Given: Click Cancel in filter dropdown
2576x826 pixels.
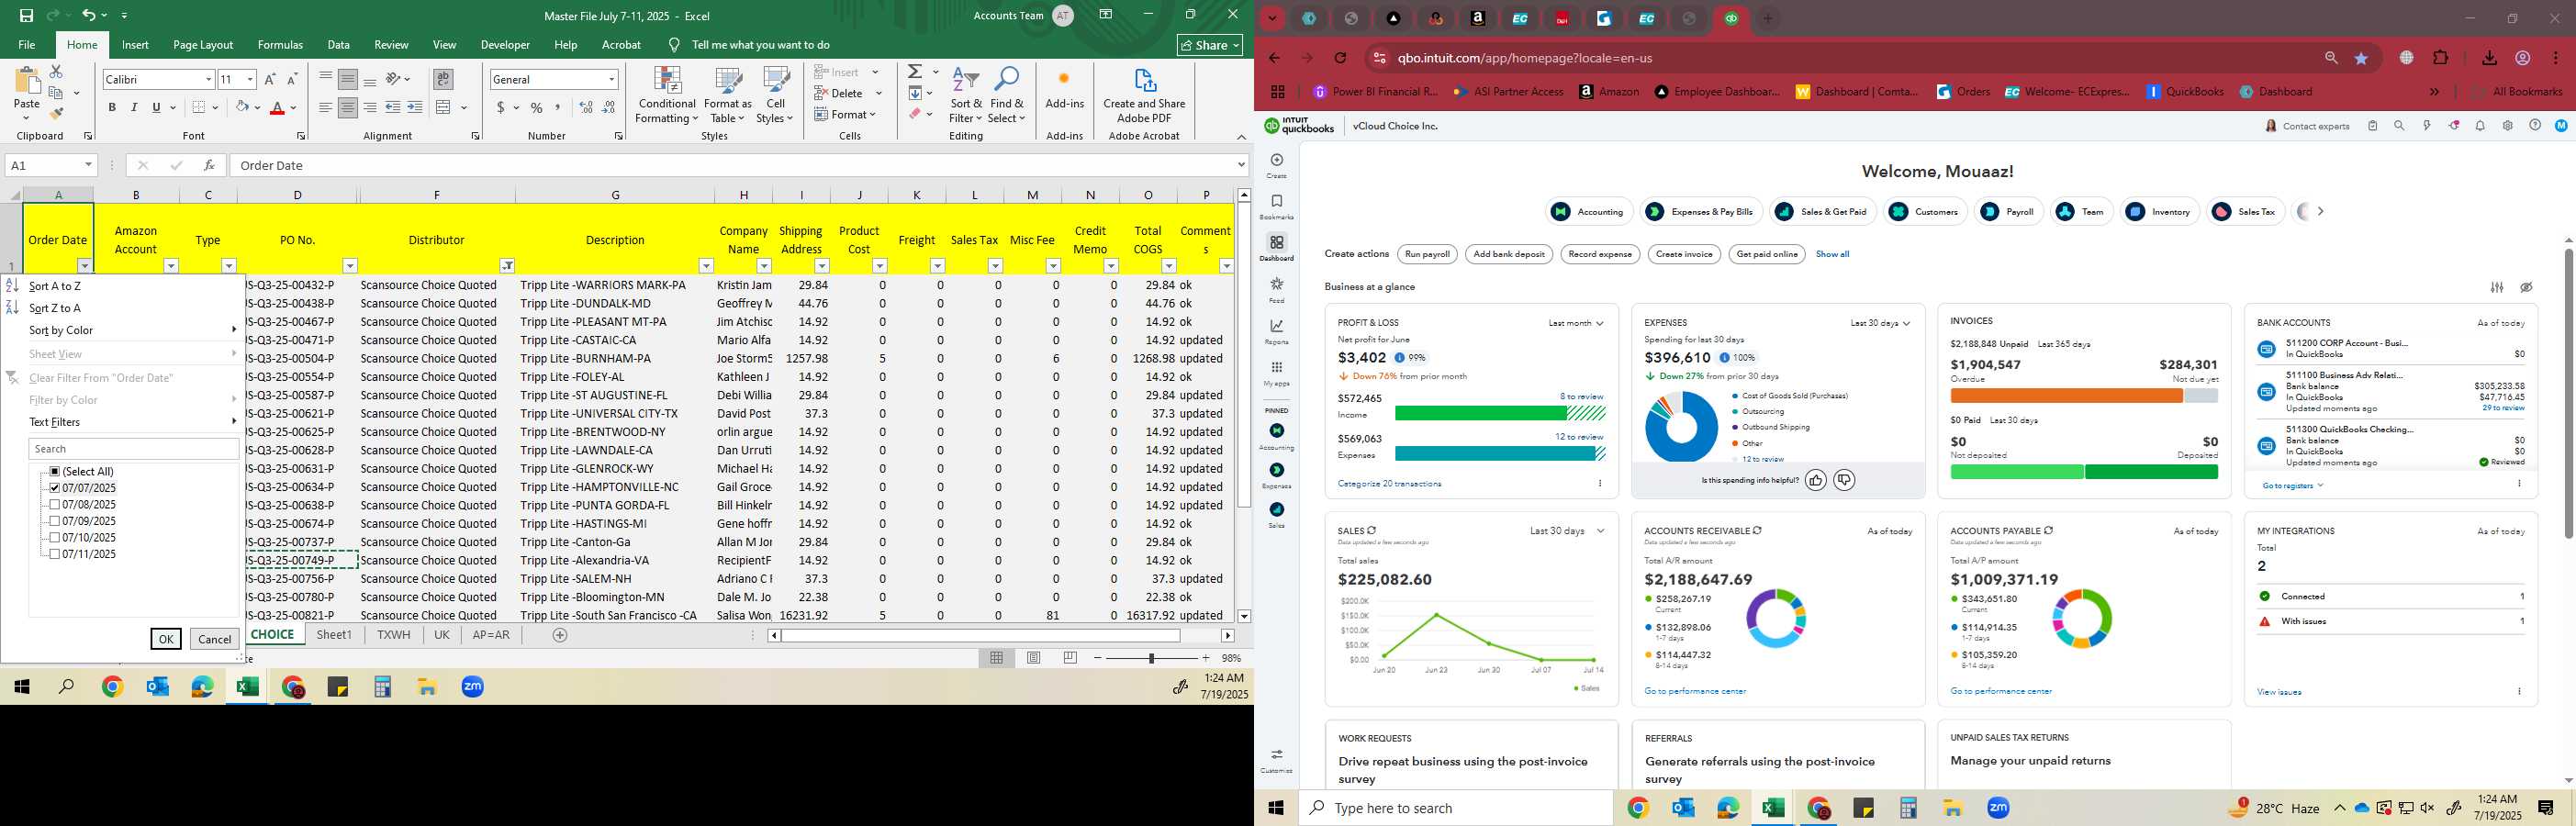Looking at the screenshot, I should [x=215, y=639].
